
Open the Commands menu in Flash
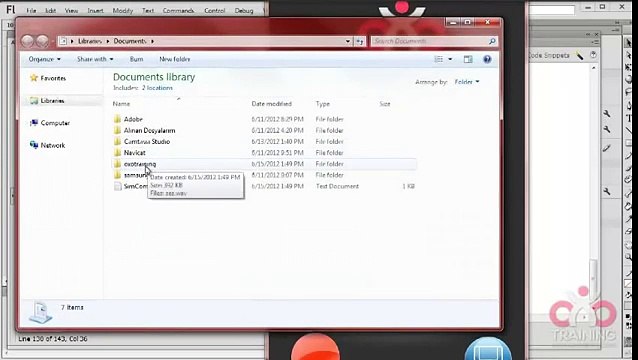pos(178,11)
